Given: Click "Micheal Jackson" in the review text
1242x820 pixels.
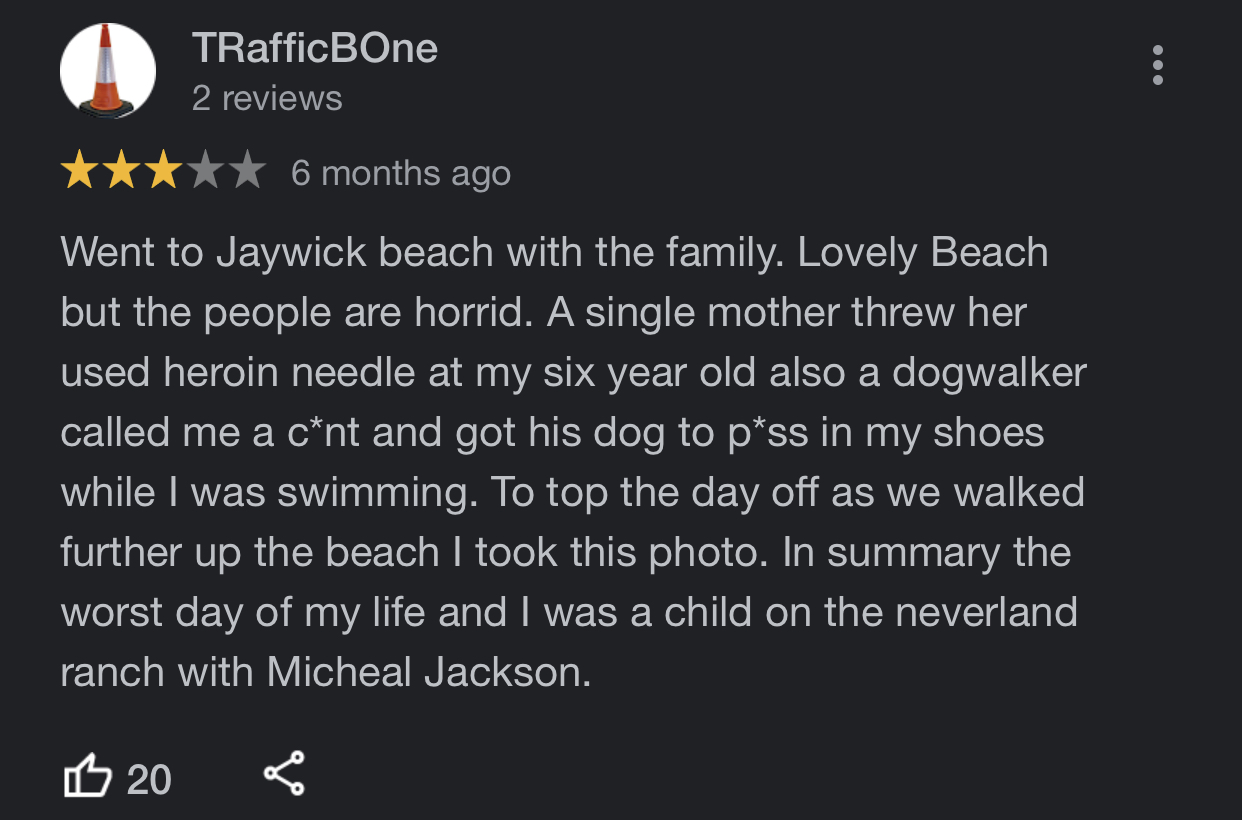Looking at the screenshot, I should point(424,672).
